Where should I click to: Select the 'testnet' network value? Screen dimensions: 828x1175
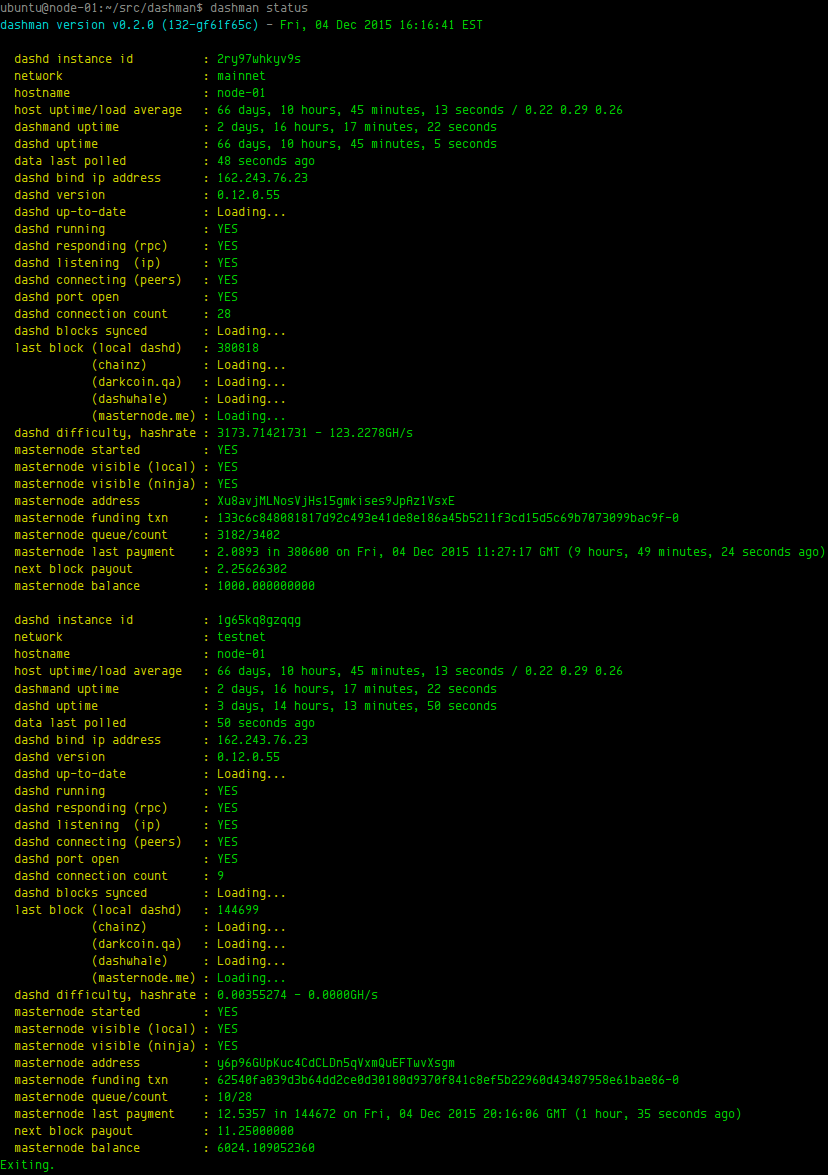[241, 637]
